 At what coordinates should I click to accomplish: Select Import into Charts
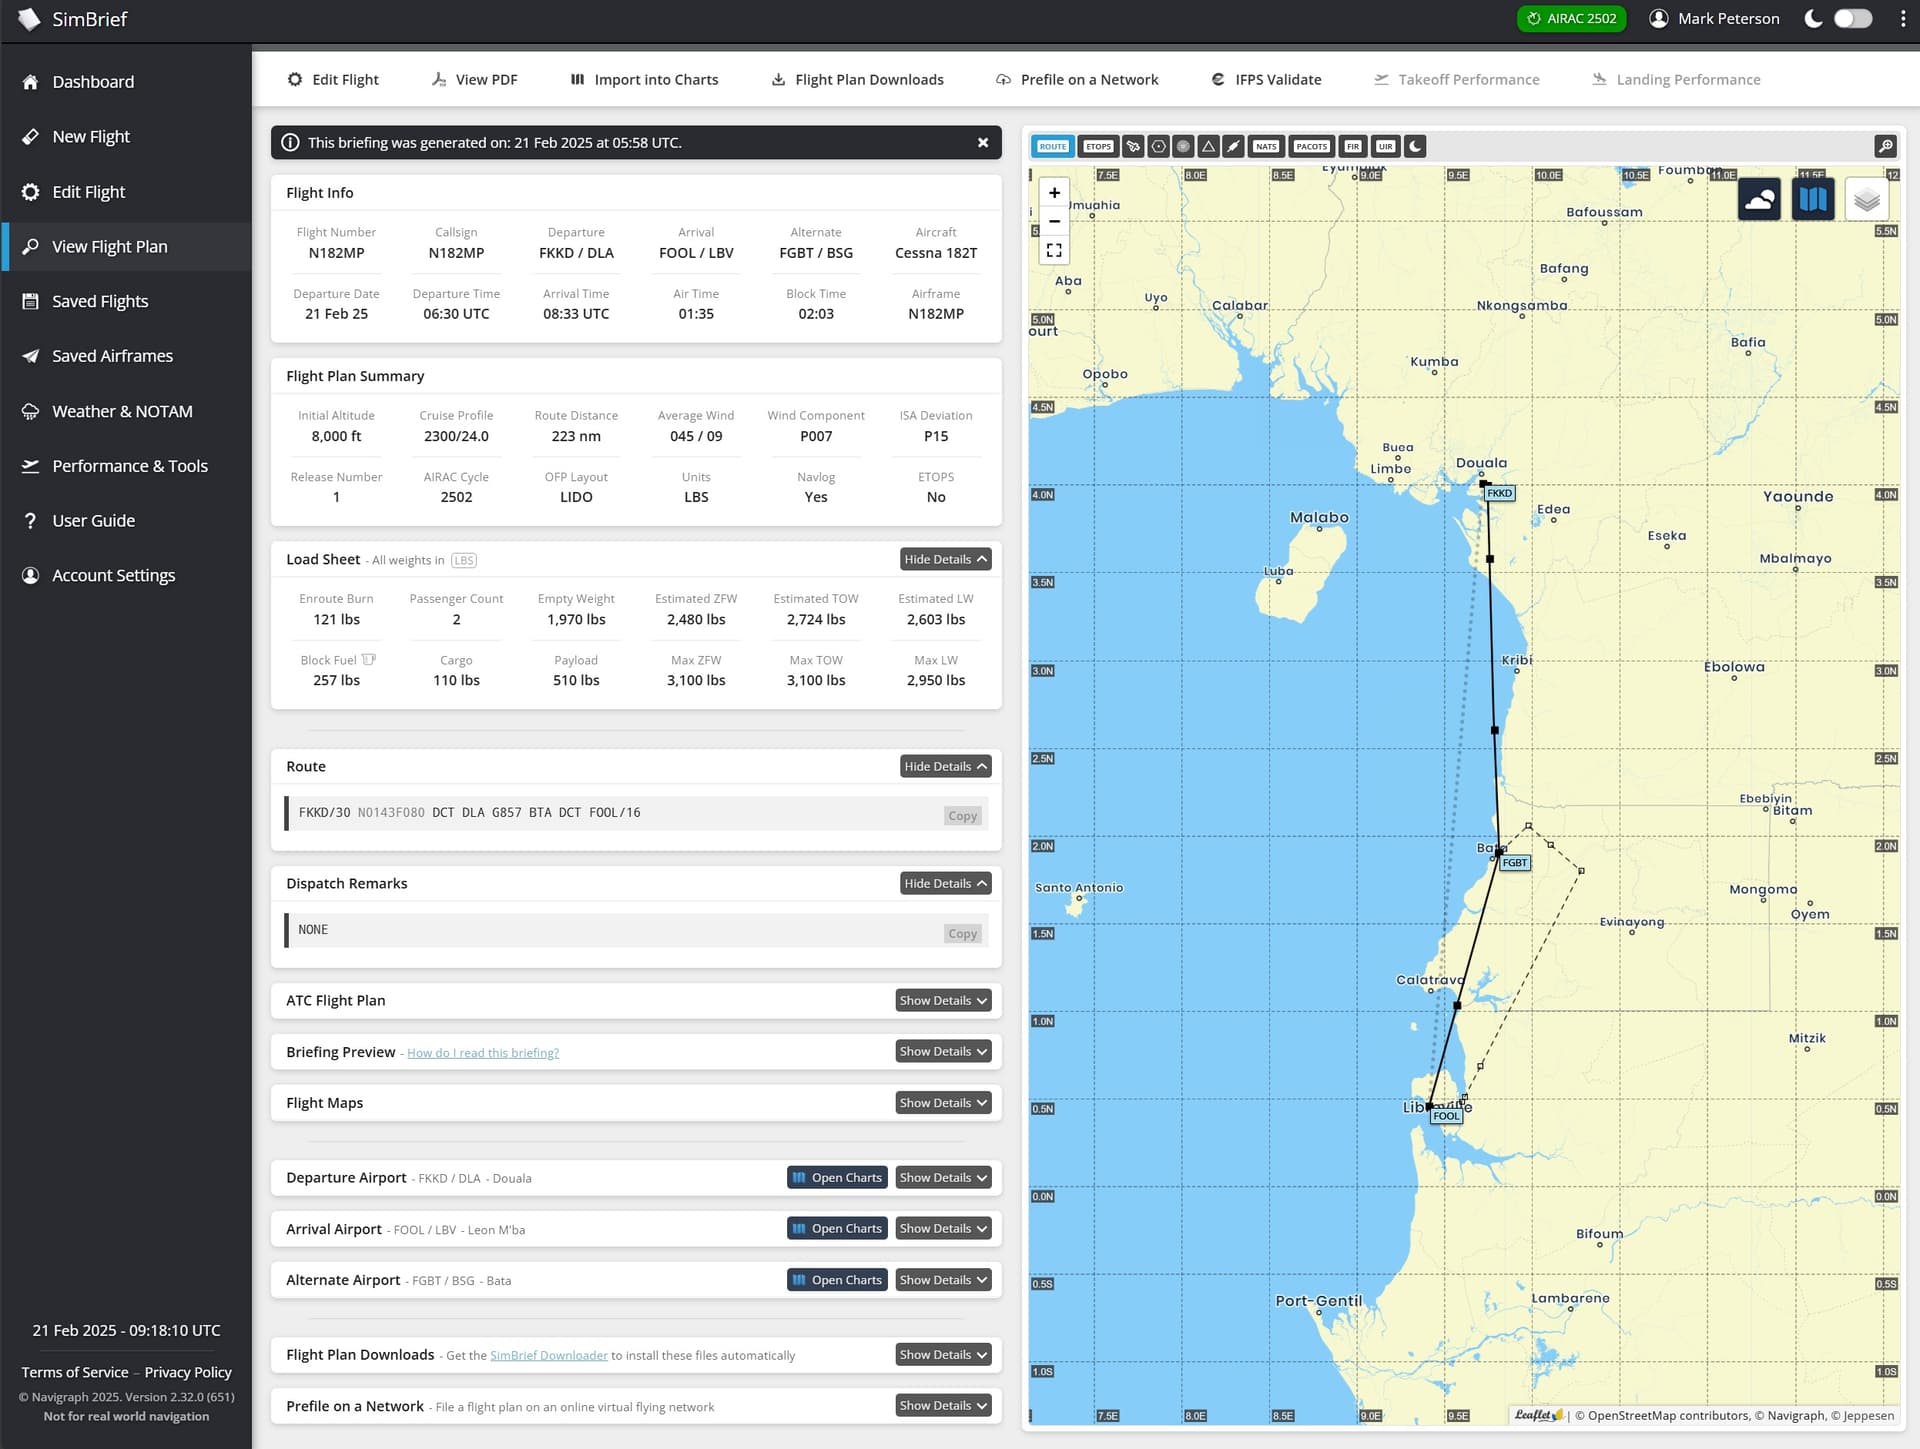point(644,80)
